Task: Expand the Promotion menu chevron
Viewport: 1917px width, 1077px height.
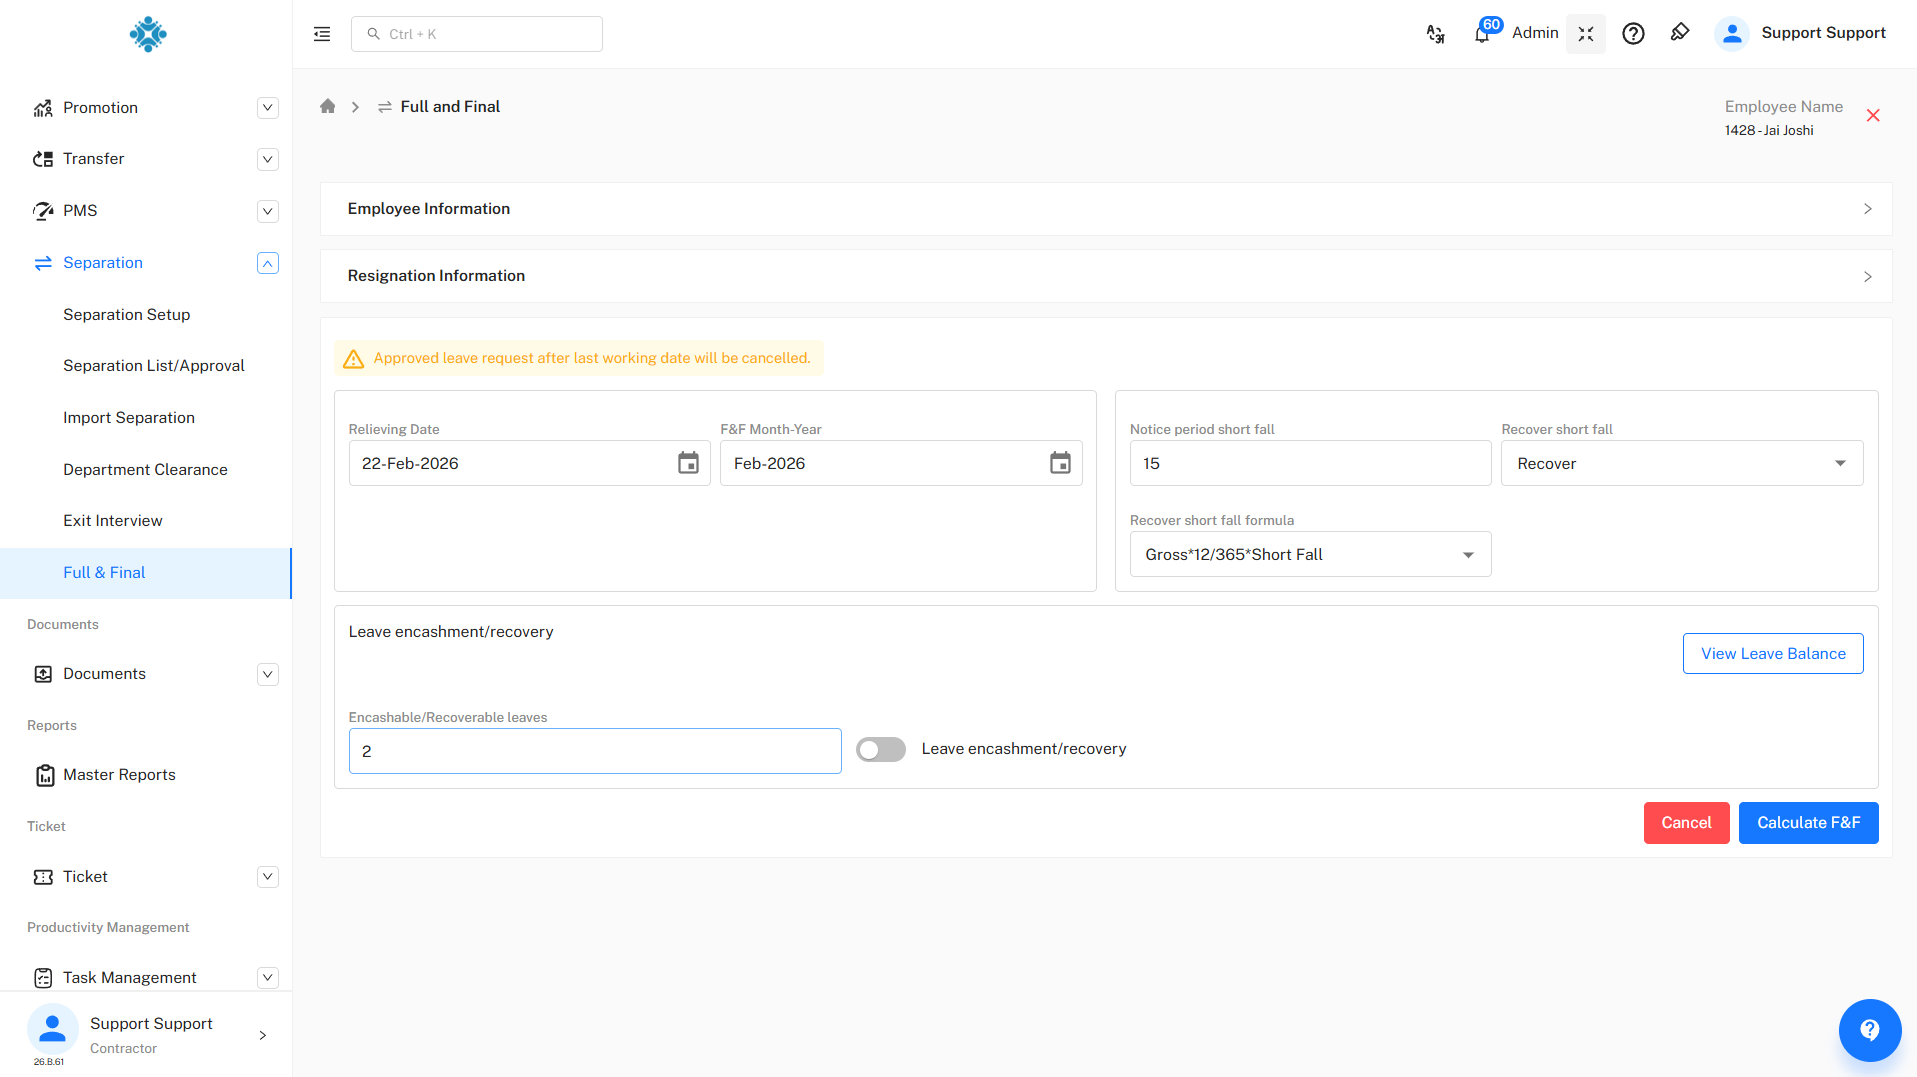Action: tap(267, 108)
